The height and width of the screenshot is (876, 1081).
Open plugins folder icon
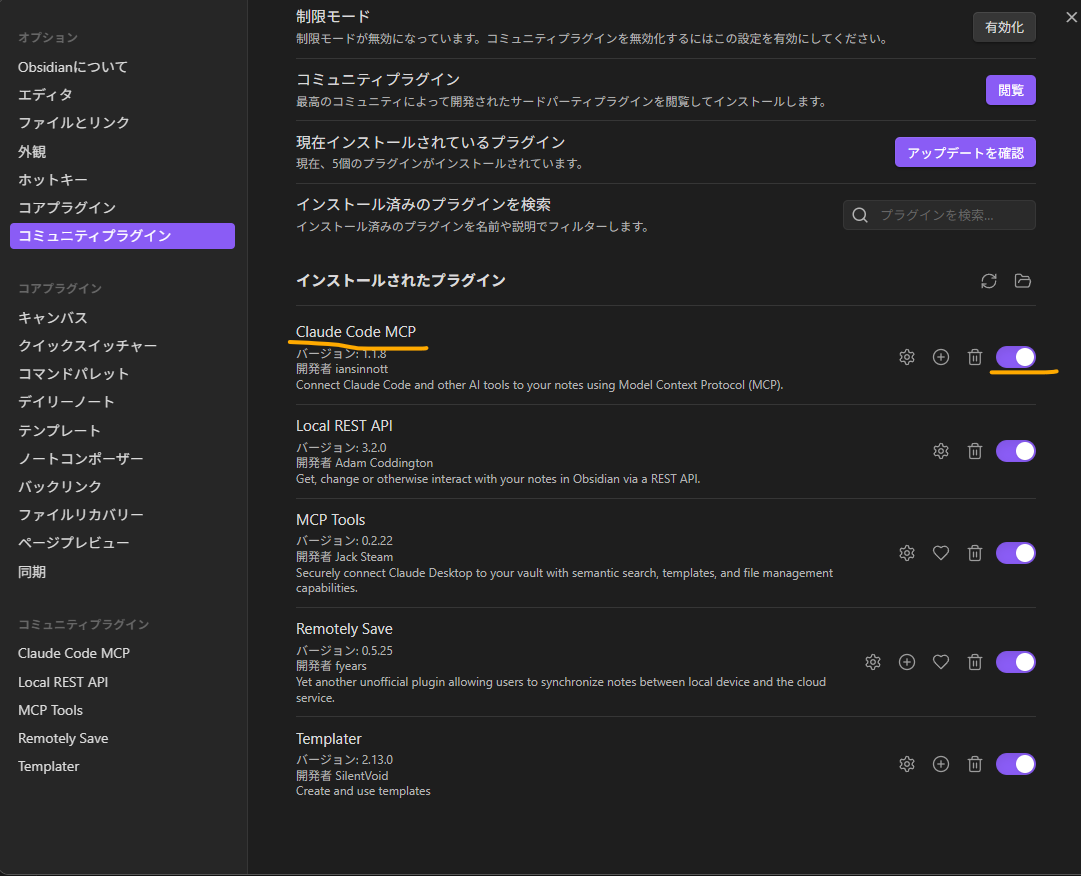tap(1022, 281)
